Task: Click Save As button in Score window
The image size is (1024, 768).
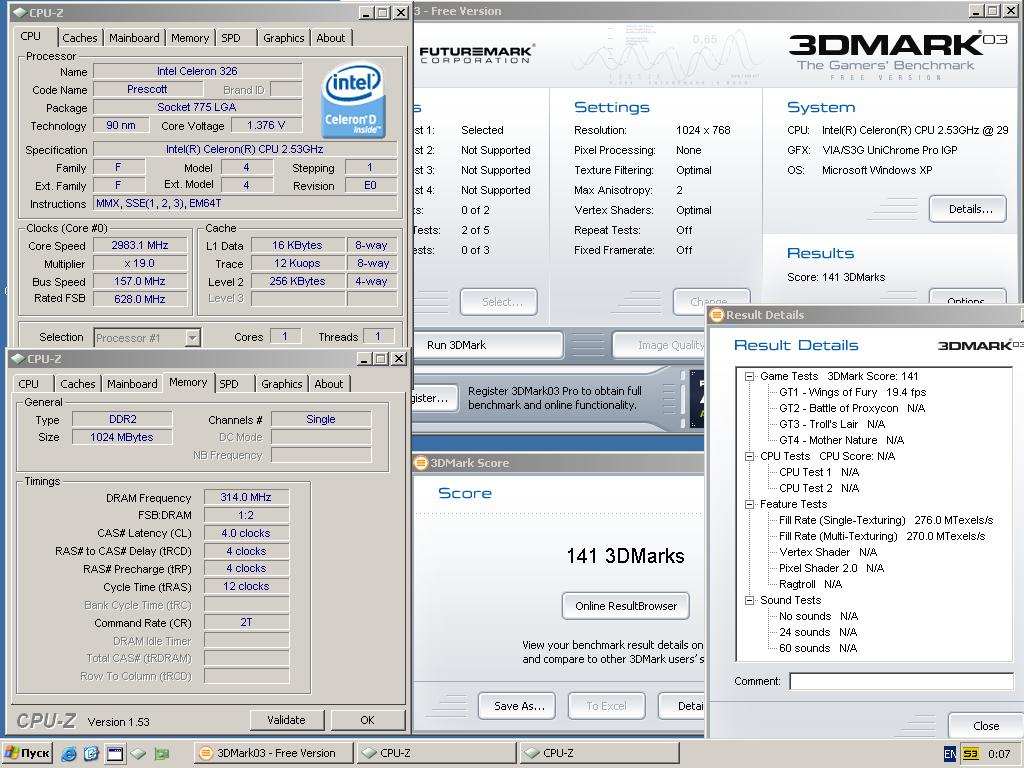Action: pyautogui.click(x=517, y=706)
